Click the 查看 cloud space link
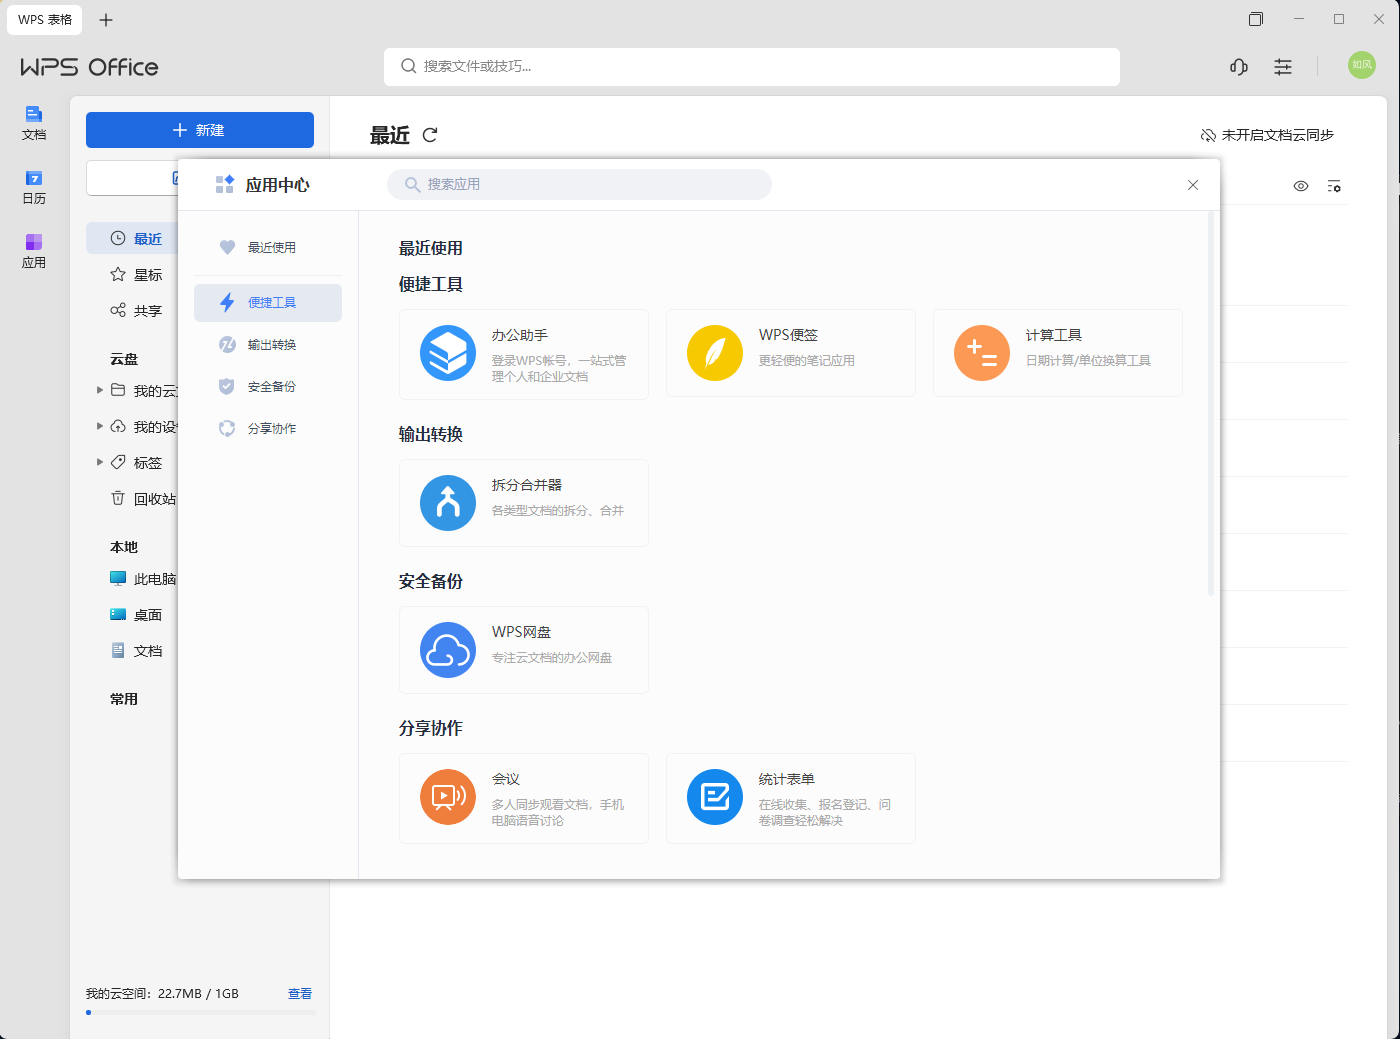This screenshot has width=1400, height=1039. click(x=300, y=994)
